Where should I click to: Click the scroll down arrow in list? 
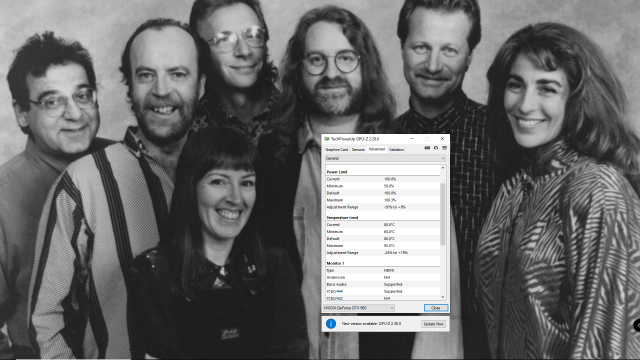click(442, 297)
